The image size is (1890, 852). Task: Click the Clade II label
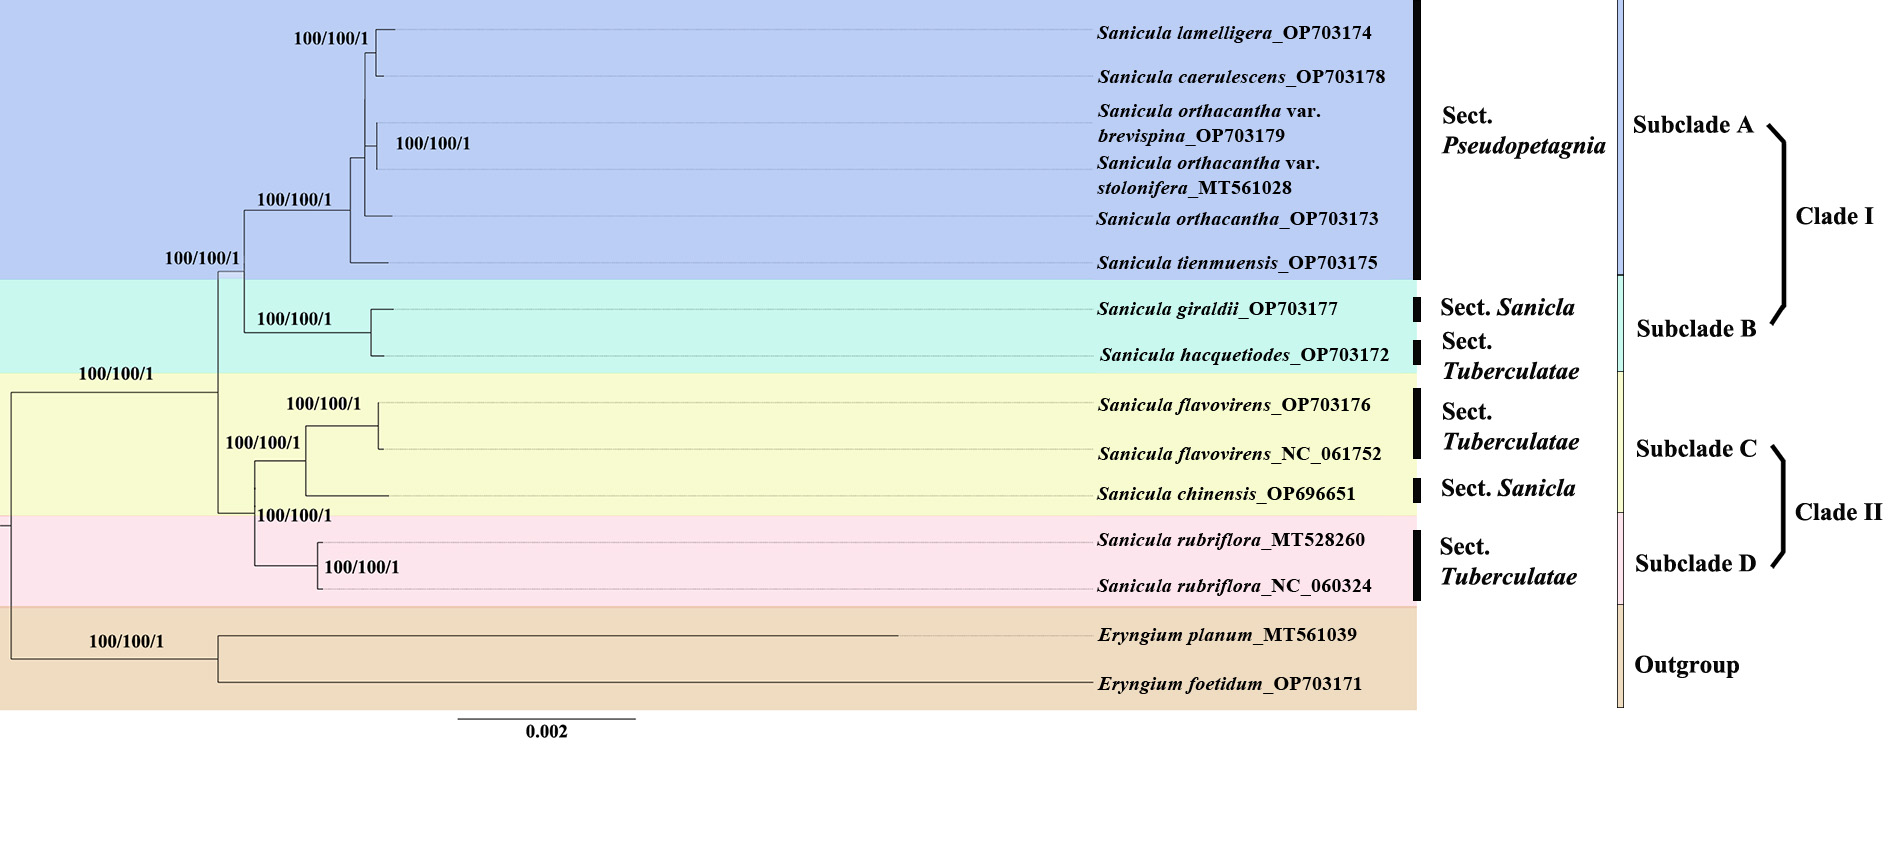click(1837, 513)
